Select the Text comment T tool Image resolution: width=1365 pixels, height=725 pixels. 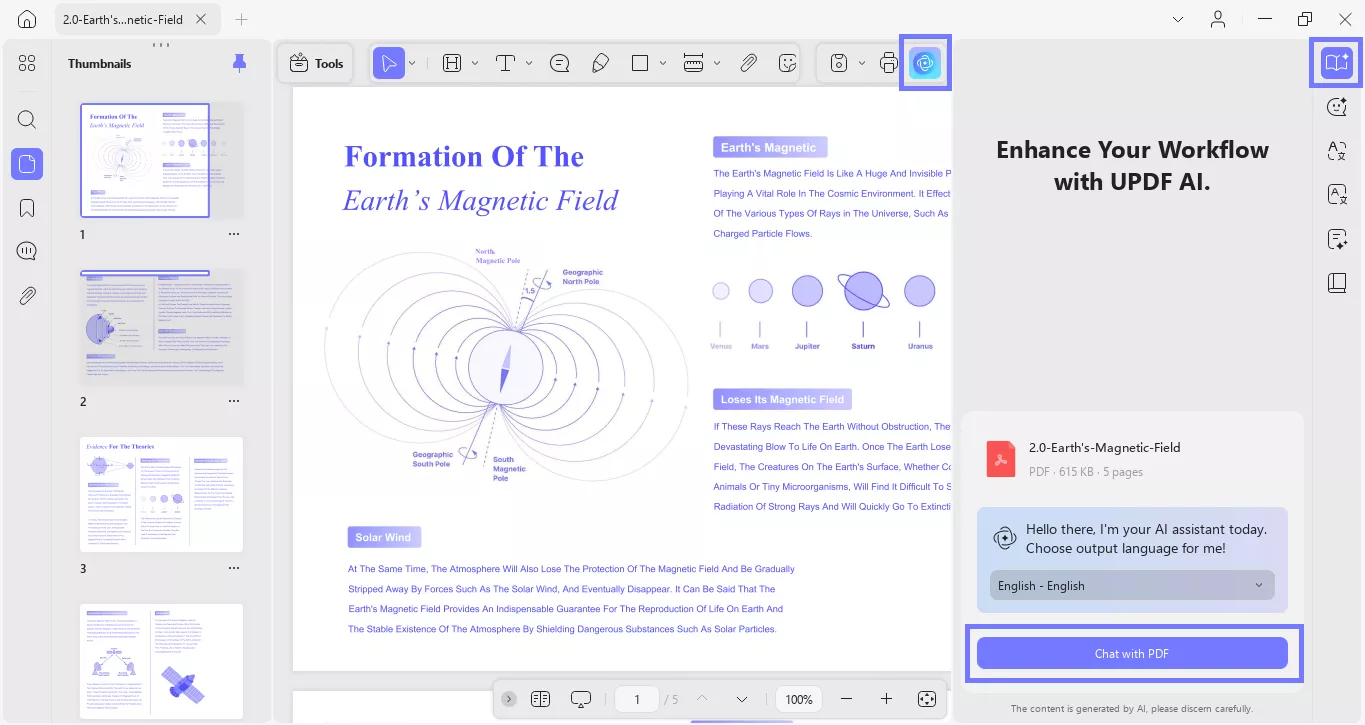click(x=505, y=64)
